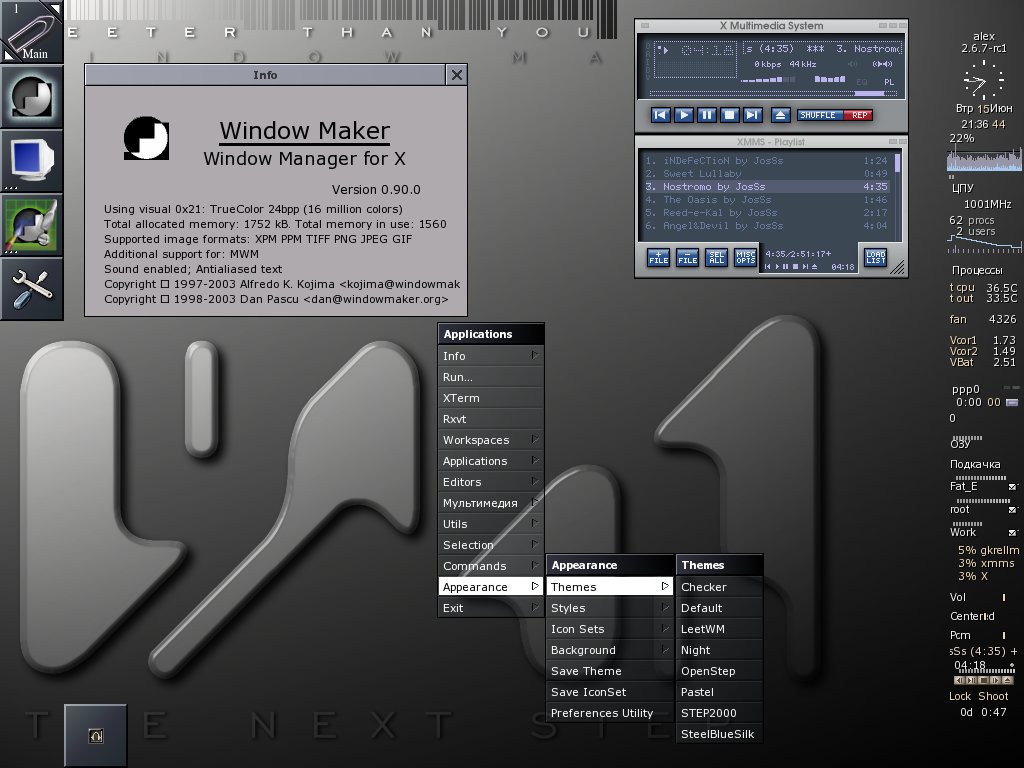This screenshot has width=1024, height=768.
Task: Close the Info window
Action: (456, 75)
